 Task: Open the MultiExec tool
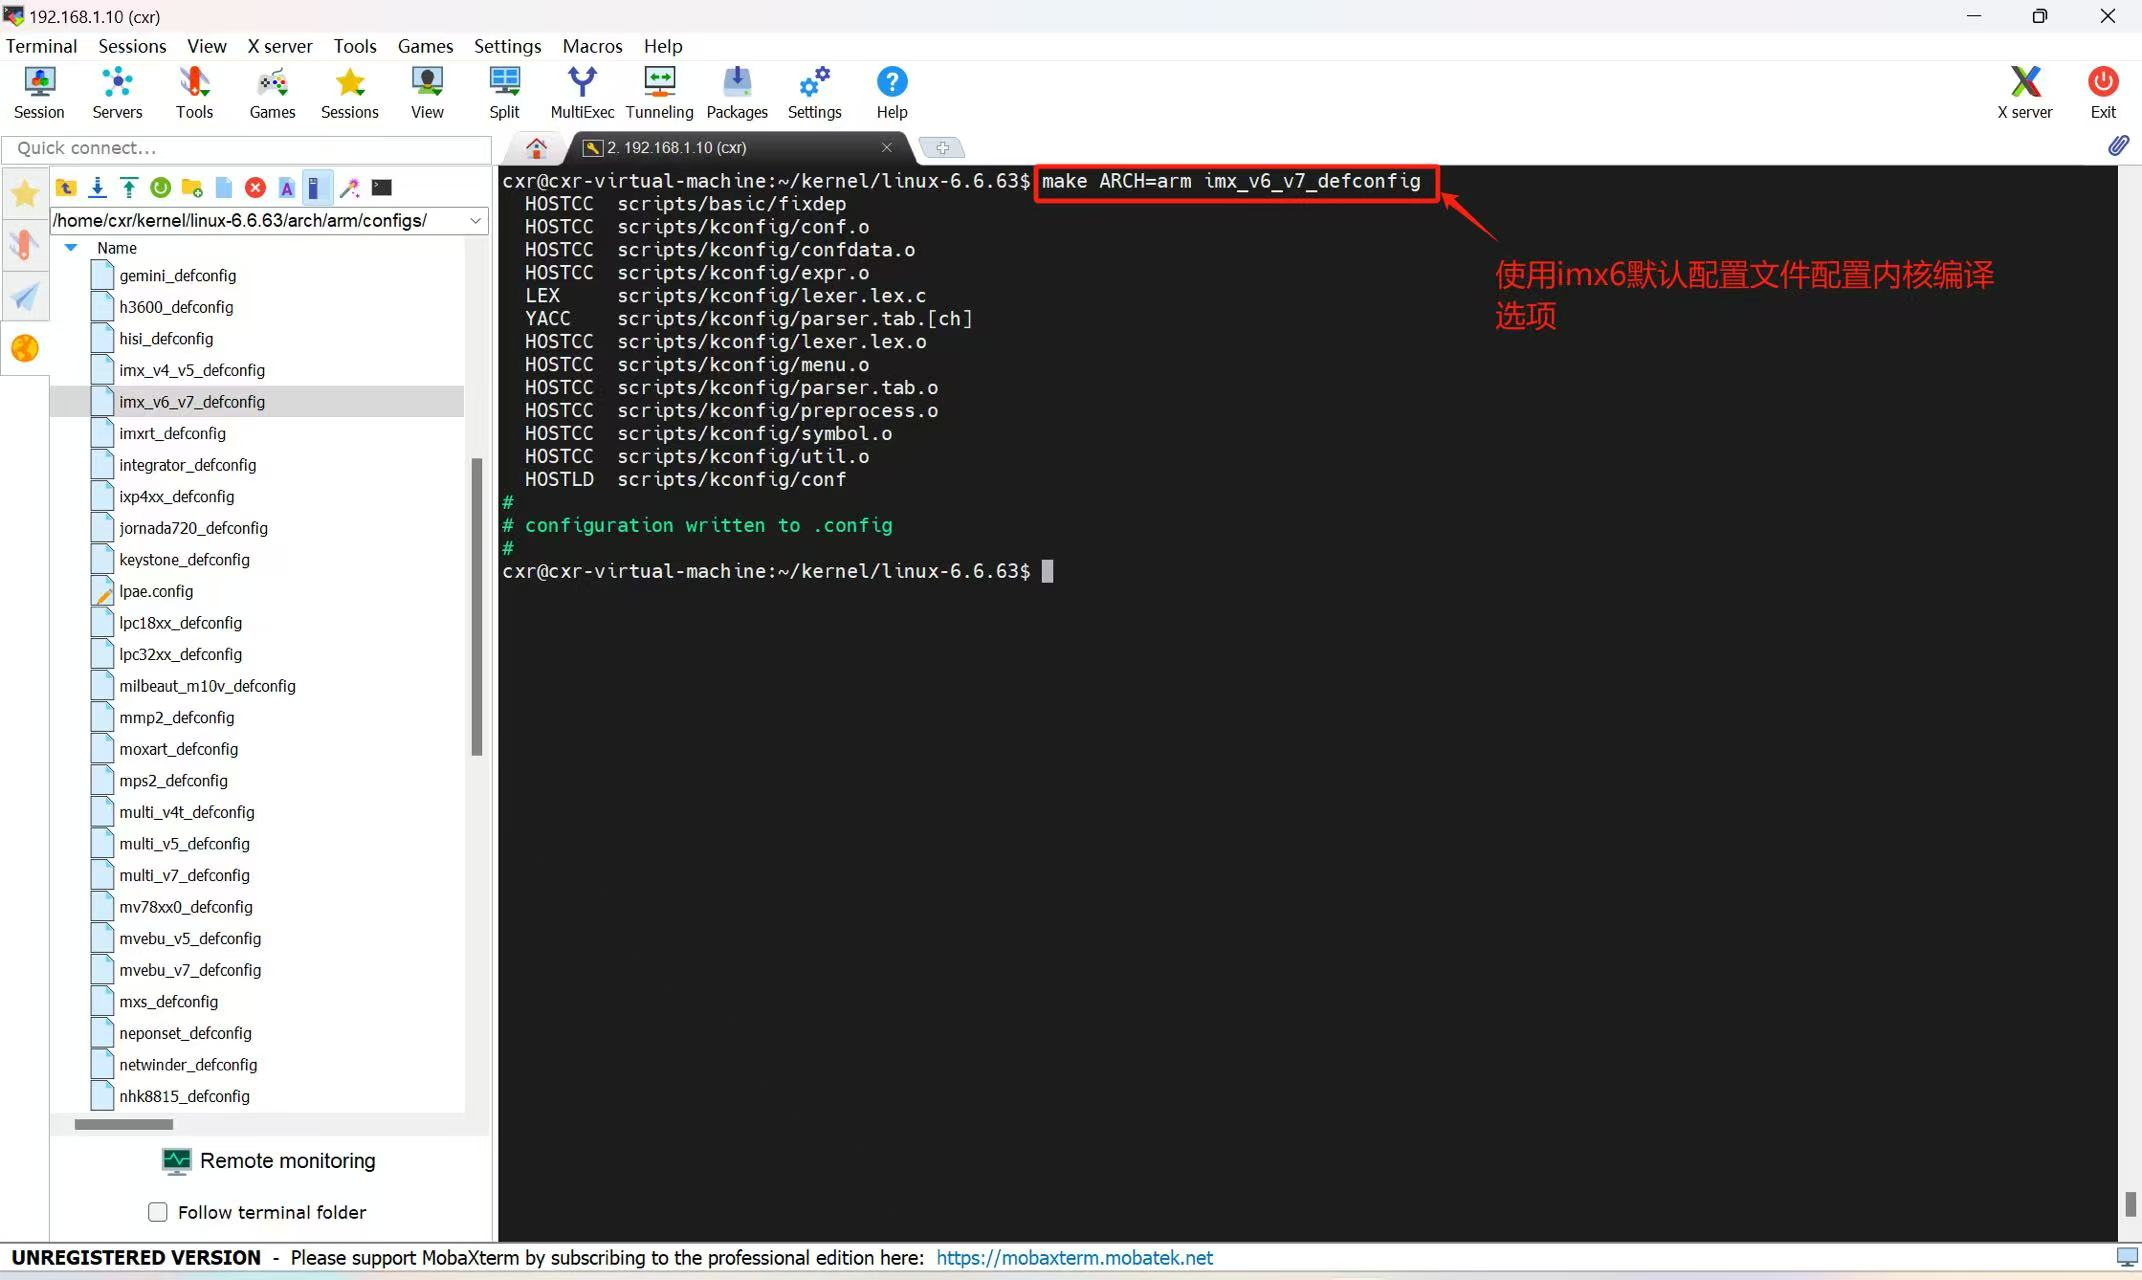click(582, 92)
